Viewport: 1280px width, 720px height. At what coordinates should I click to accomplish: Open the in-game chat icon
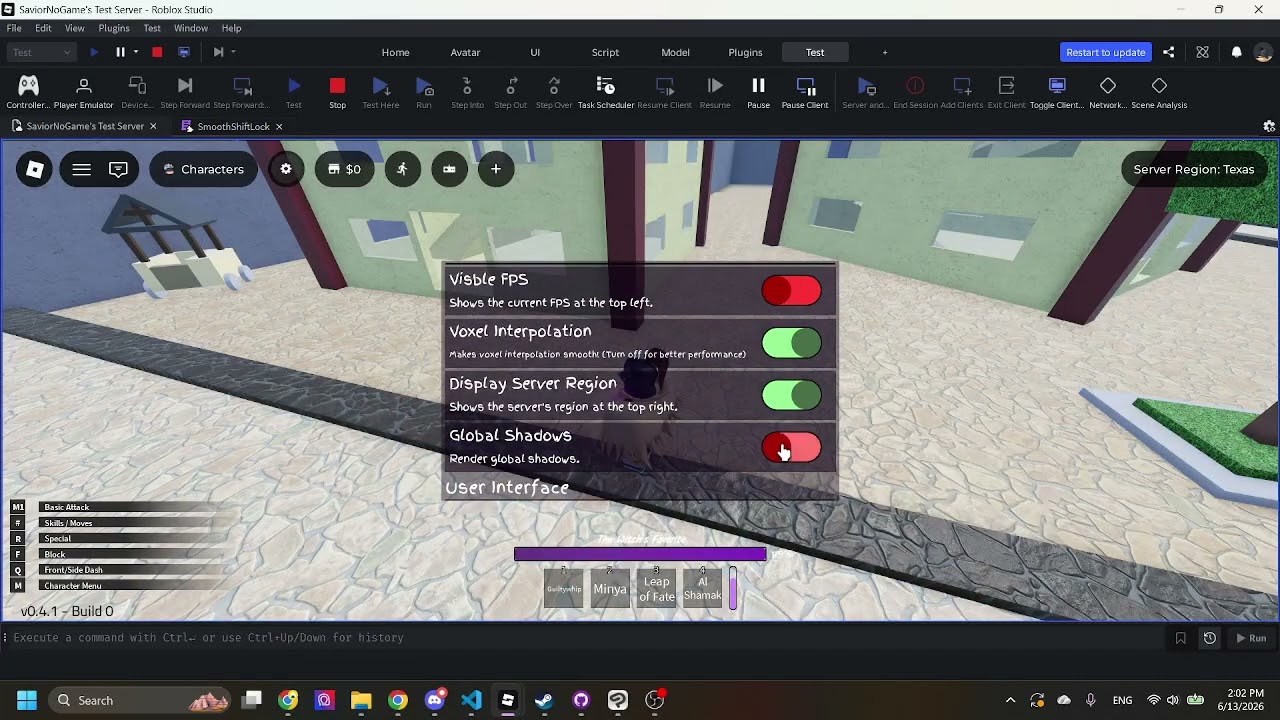pos(118,169)
